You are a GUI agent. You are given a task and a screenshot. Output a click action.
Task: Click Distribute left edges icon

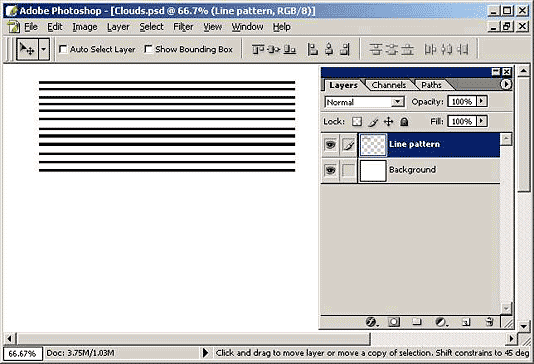click(430, 50)
